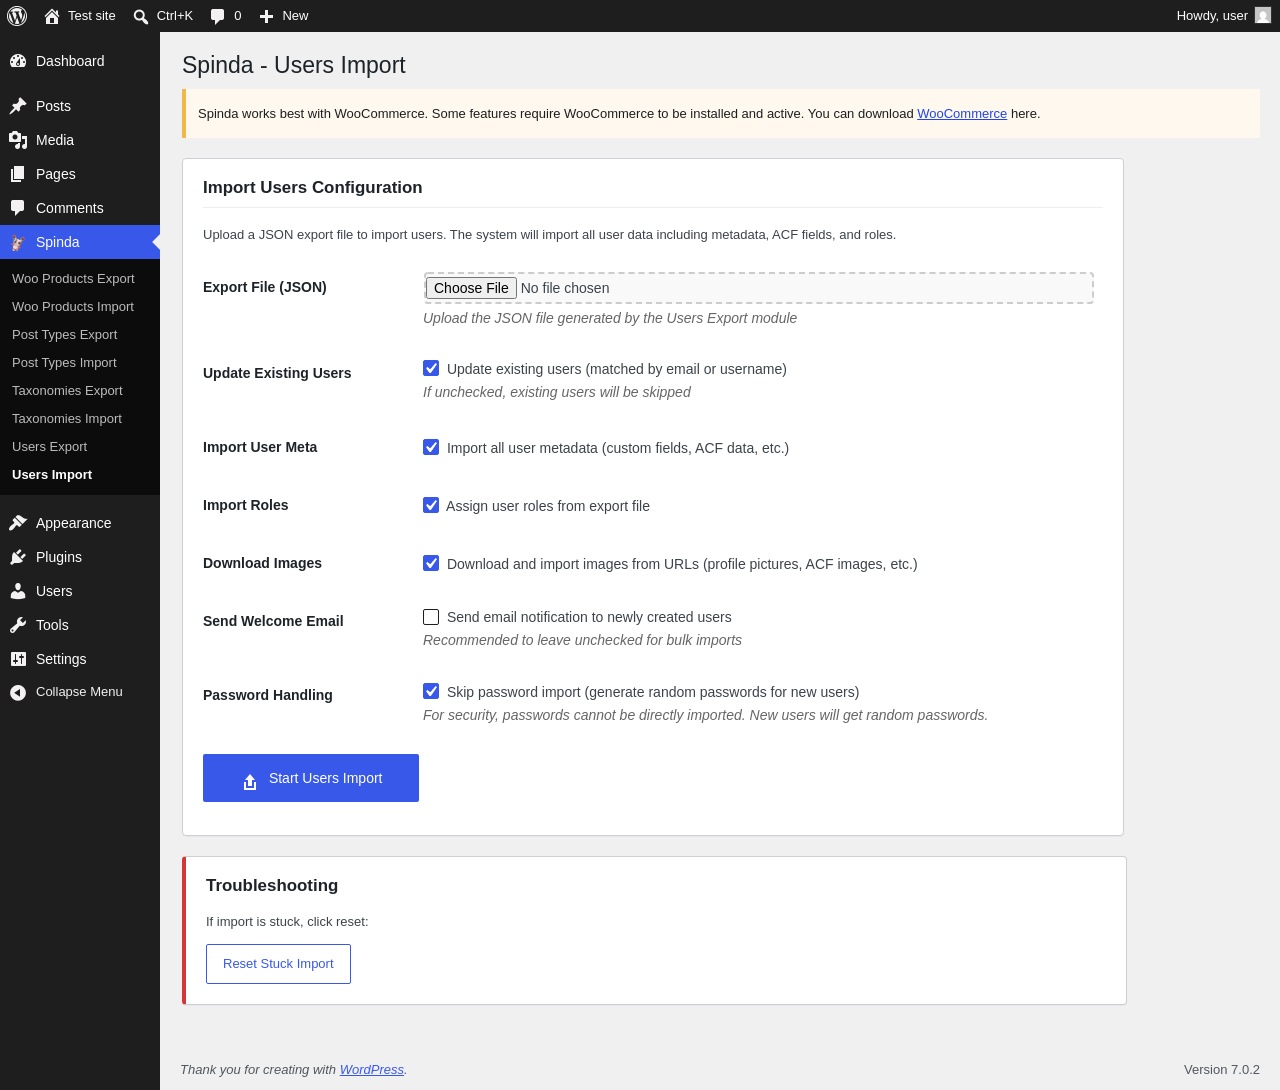Image resolution: width=1280 pixels, height=1090 pixels.
Task: Open Taxonomies Export submenu
Action: 80,391
